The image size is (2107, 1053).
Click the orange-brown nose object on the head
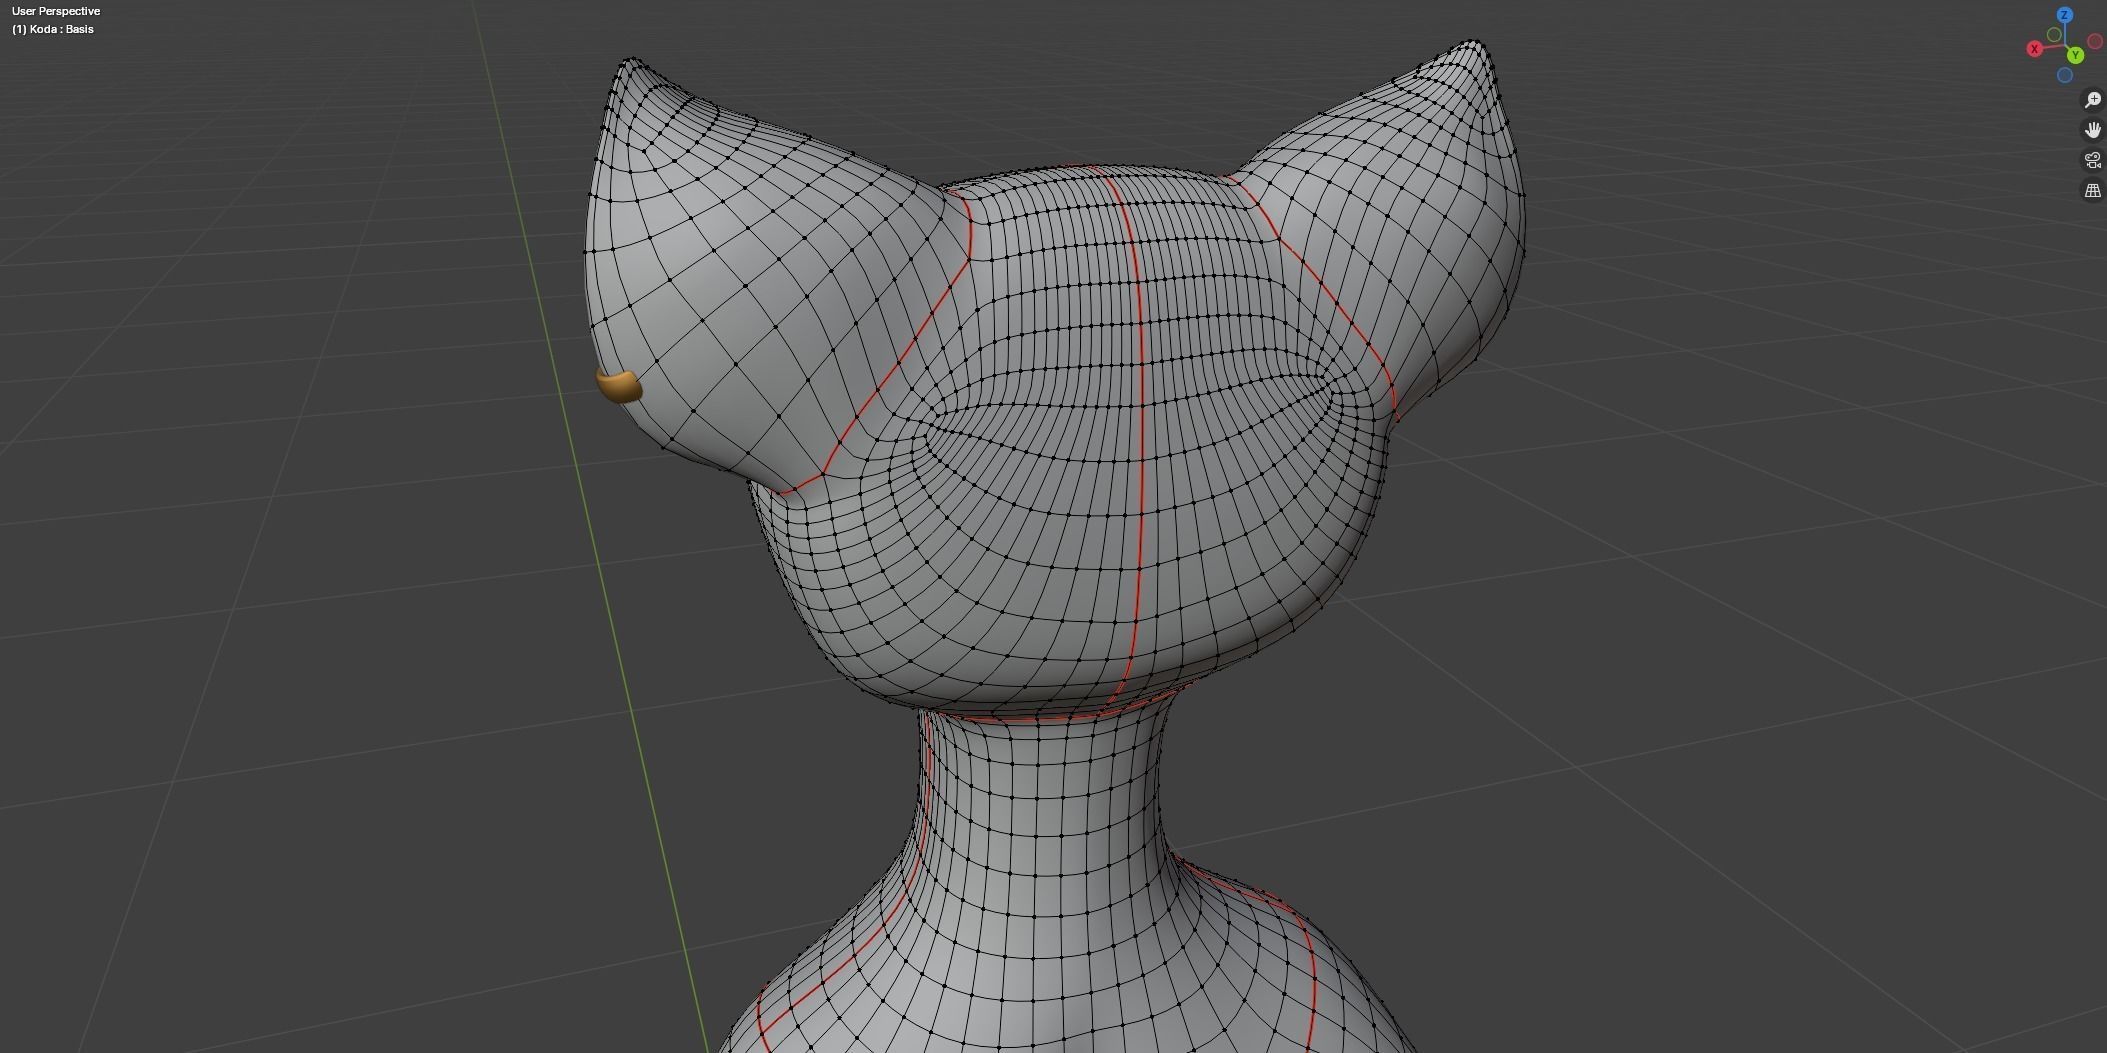tap(619, 386)
